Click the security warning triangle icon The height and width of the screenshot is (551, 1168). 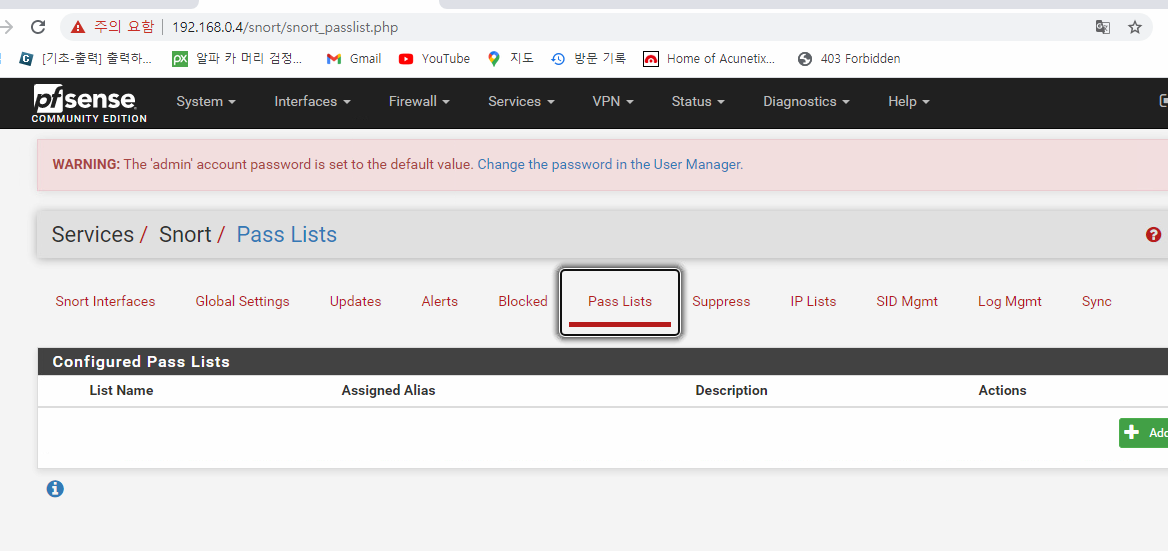tap(78, 28)
